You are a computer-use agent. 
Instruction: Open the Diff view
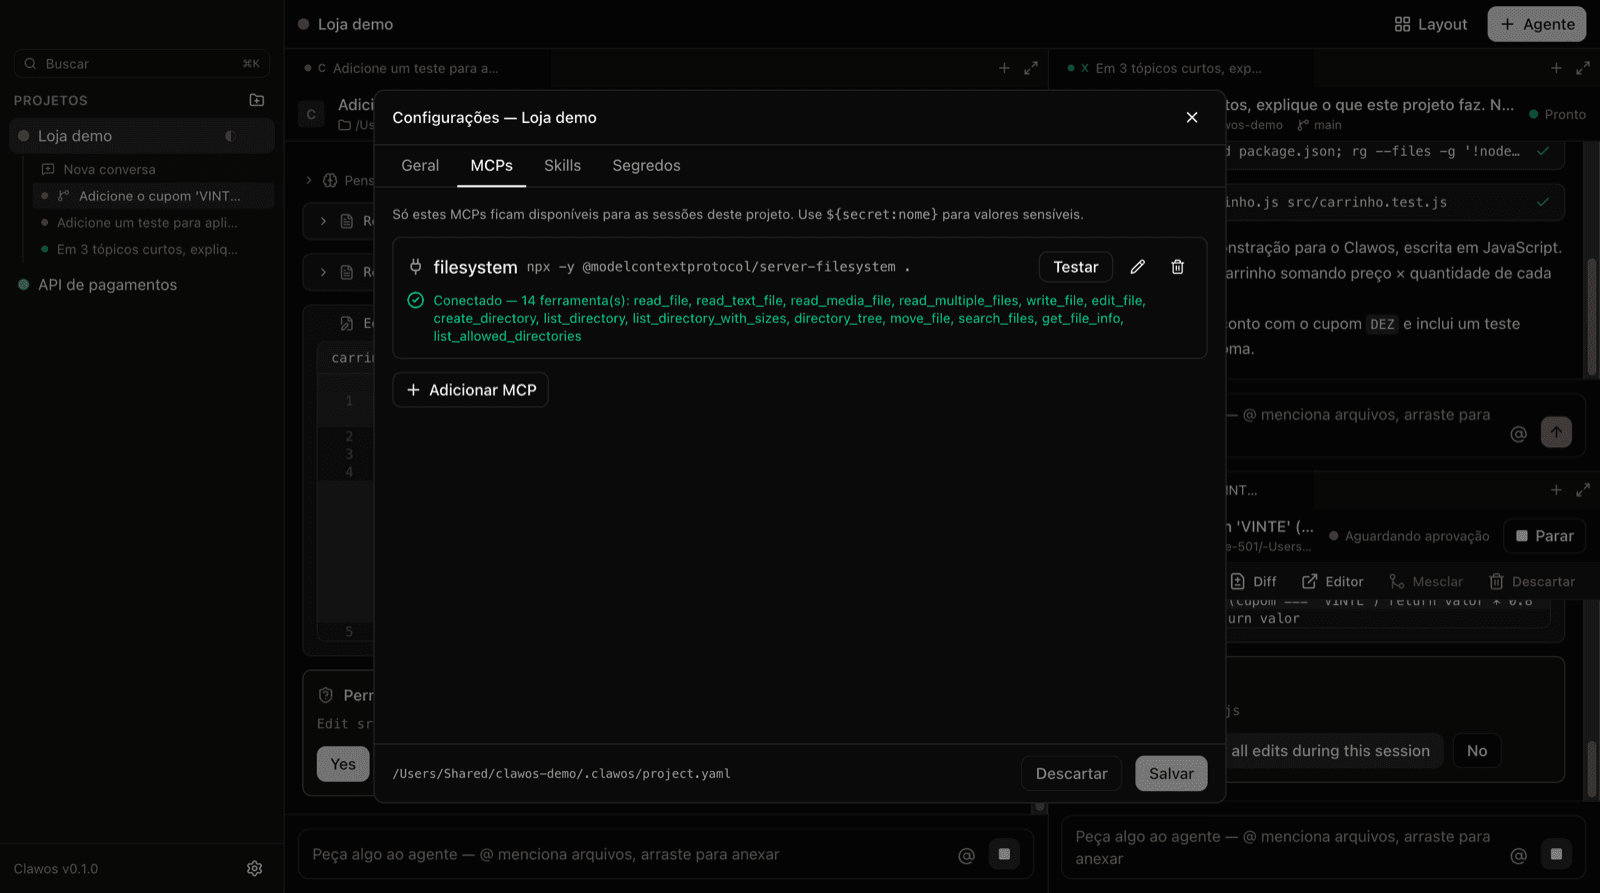tap(1253, 582)
